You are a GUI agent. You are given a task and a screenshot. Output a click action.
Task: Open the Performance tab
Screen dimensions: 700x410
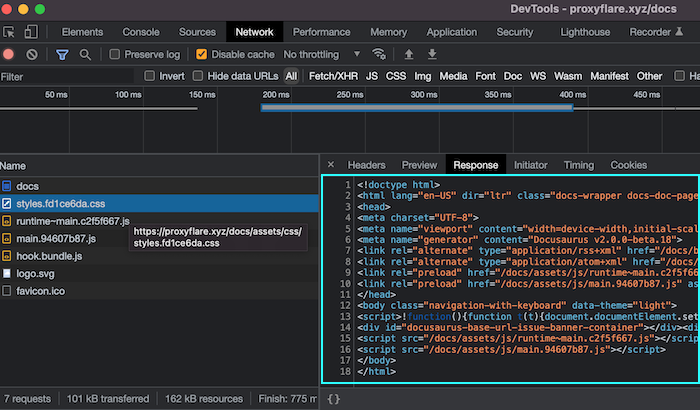pyautogui.click(x=321, y=32)
